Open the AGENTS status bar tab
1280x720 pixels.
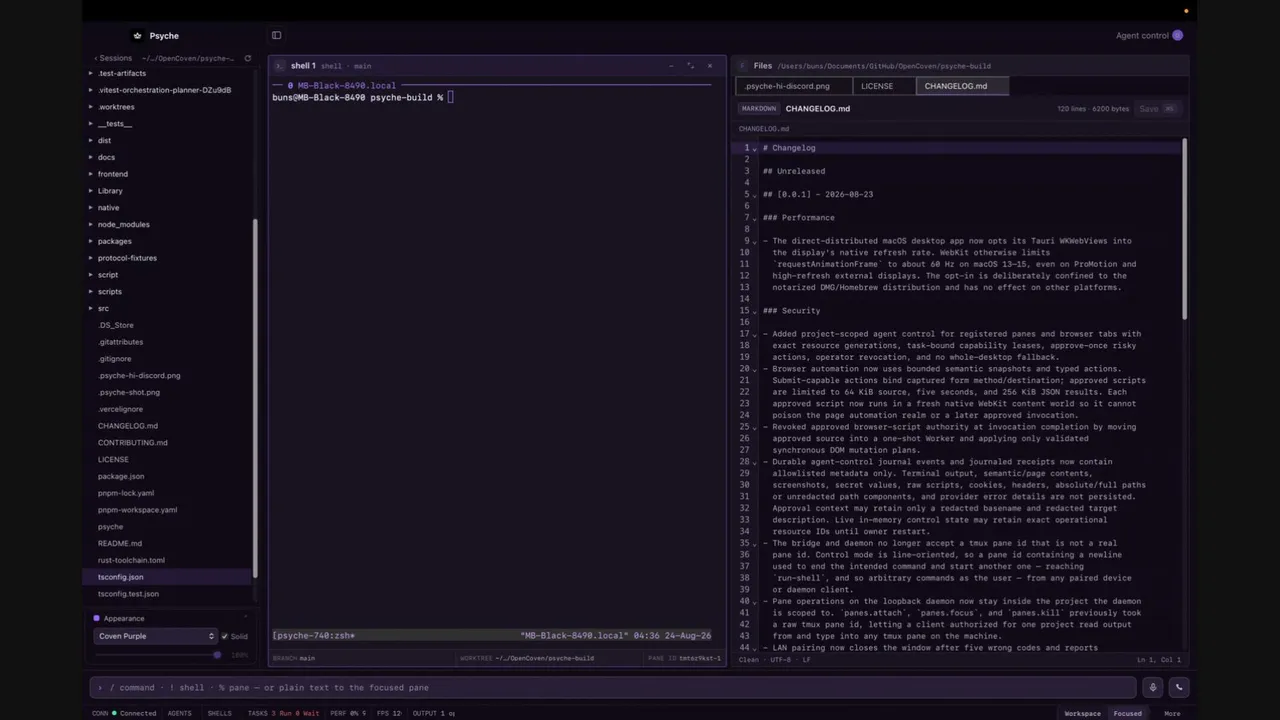pyautogui.click(x=180, y=713)
